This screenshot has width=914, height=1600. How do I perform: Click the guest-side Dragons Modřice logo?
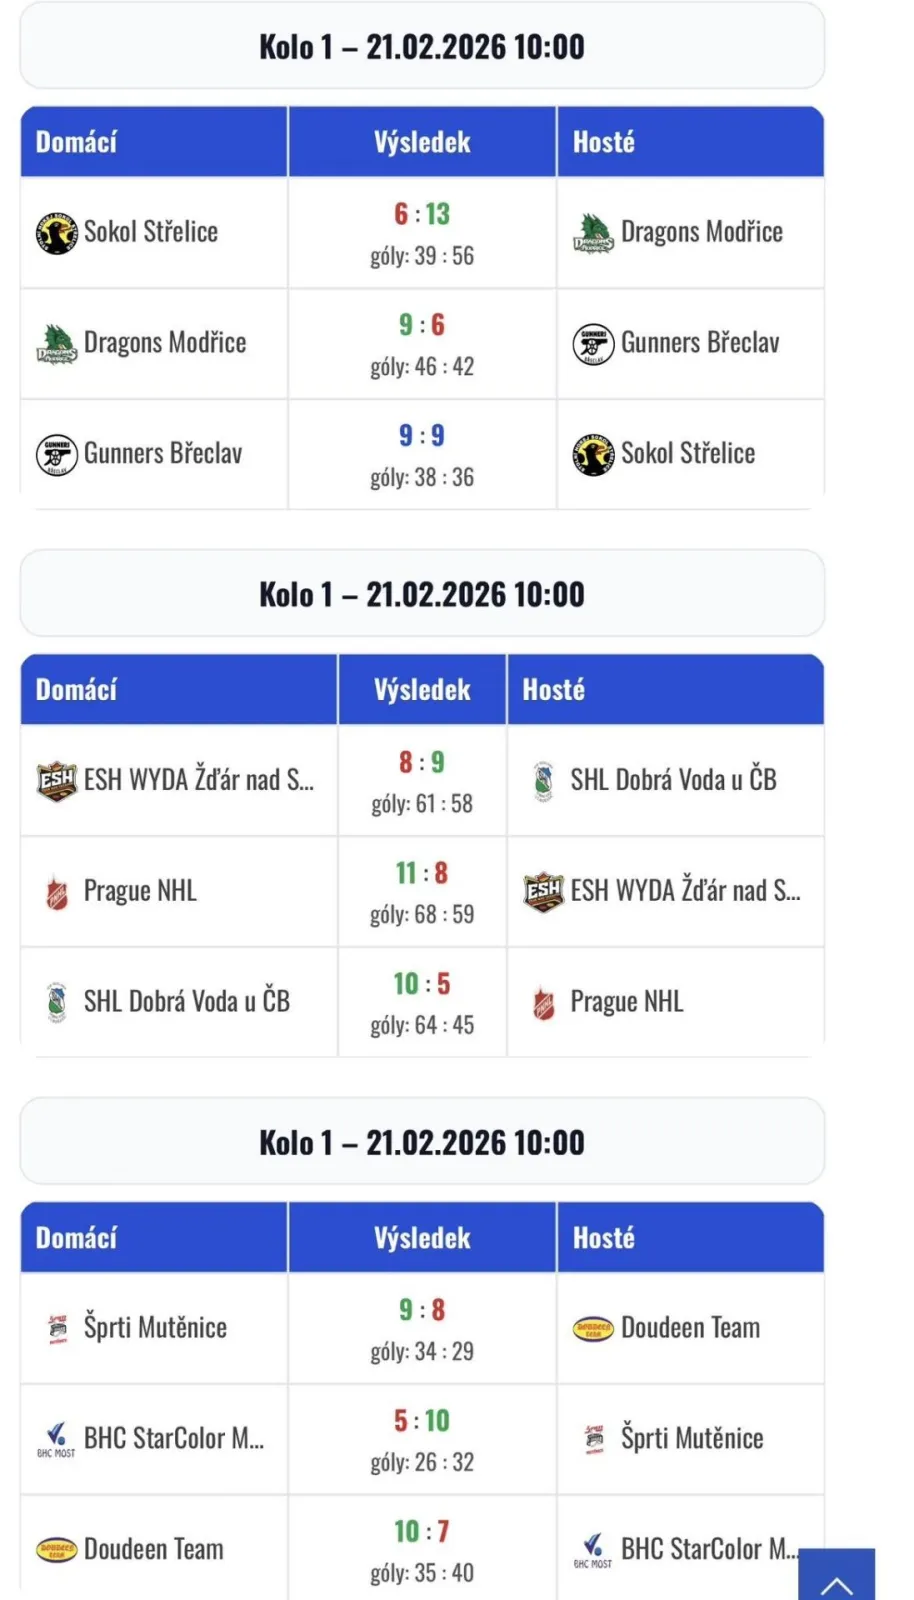593,233
